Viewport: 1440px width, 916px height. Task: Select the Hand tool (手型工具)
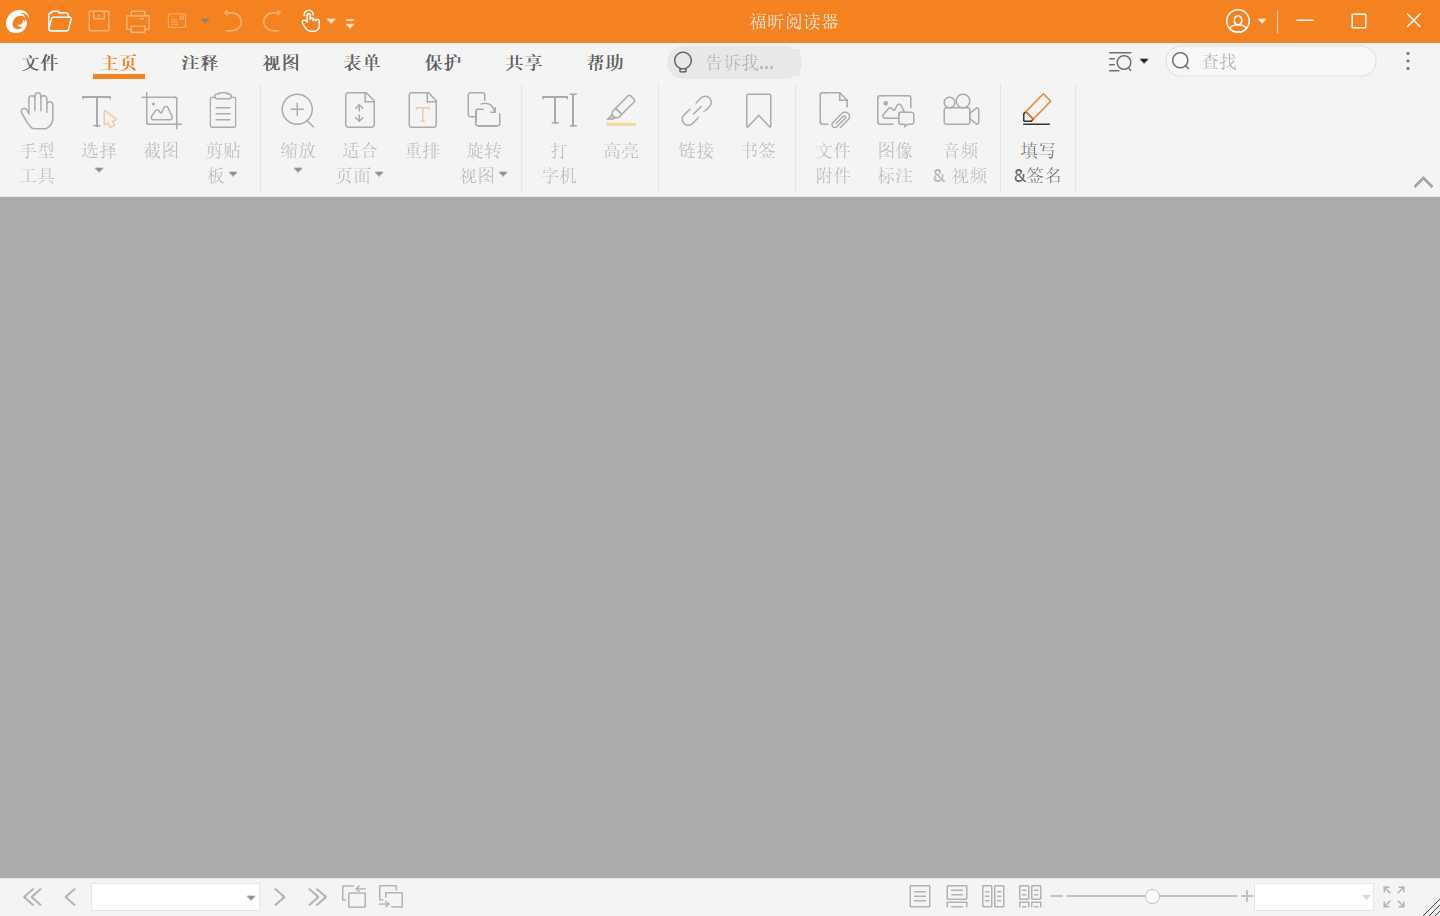tap(37, 138)
